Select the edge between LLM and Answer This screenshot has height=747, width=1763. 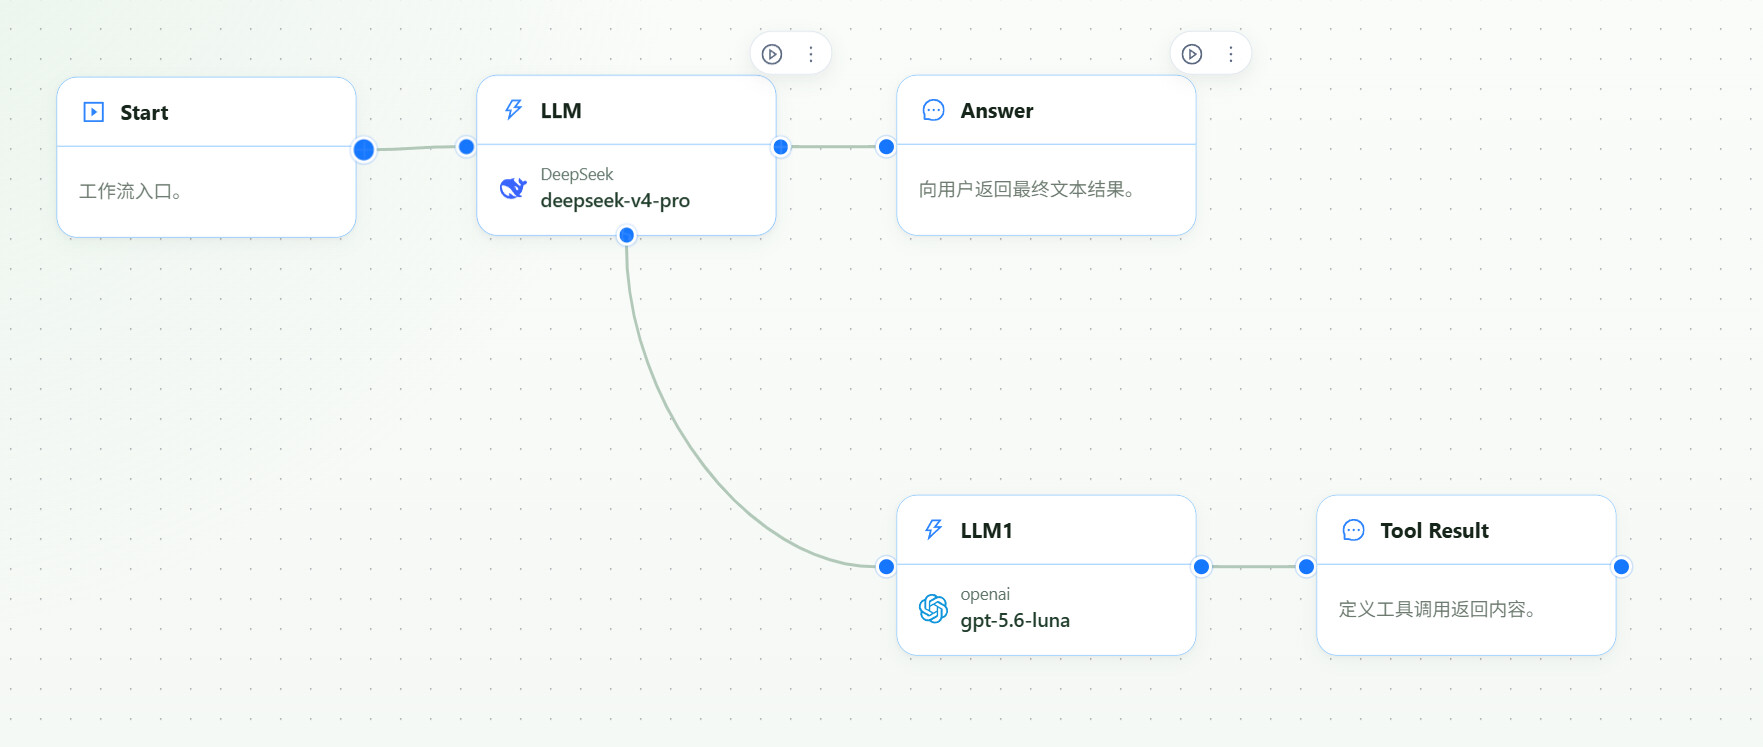click(833, 147)
